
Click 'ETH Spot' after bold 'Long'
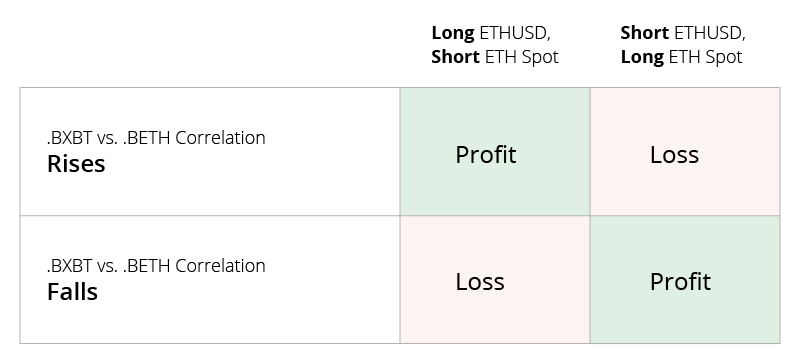coord(705,57)
